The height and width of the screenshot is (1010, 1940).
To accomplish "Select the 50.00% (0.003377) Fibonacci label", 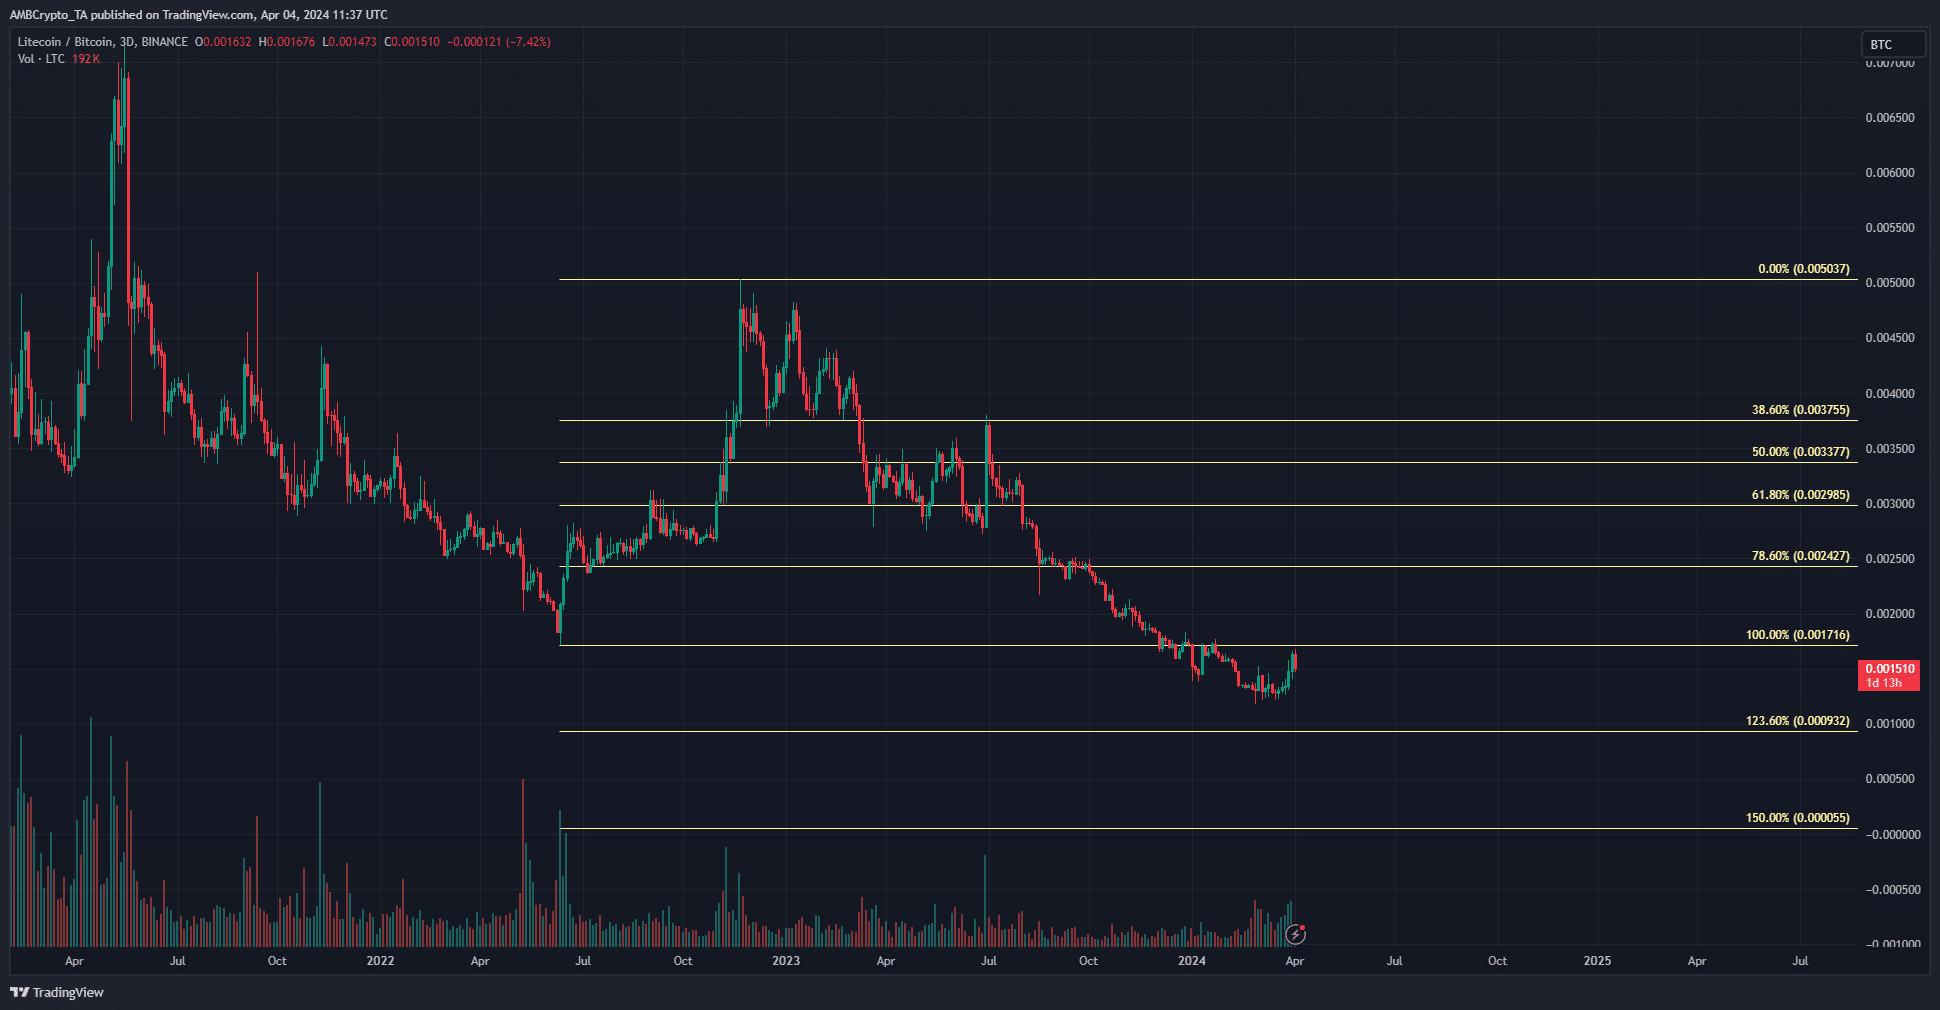I will tap(1801, 452).
